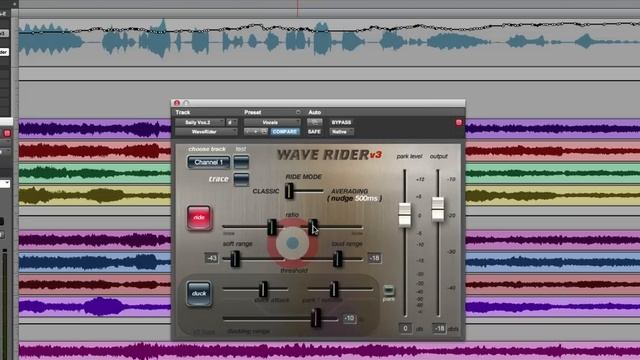Open the Native format dropdown
This screenshot has height=360, width=640.
(x=342, y=132)
